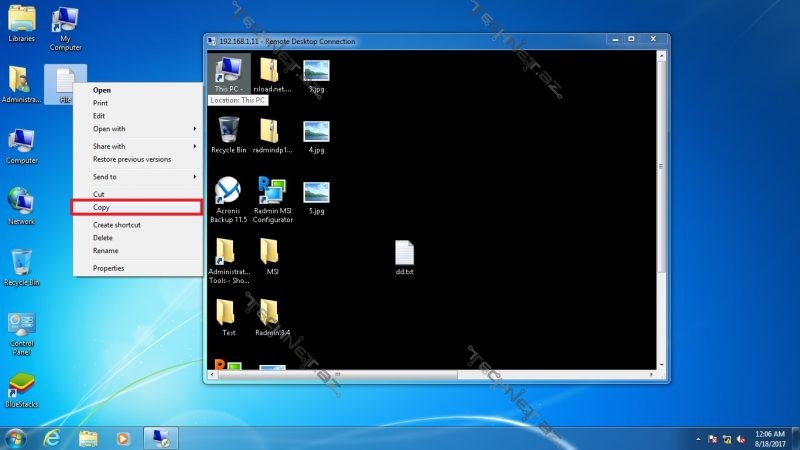Viewport: 800px width, 450px height.
Task: Click Copy in the context menu
Action: tap(102, 207)
